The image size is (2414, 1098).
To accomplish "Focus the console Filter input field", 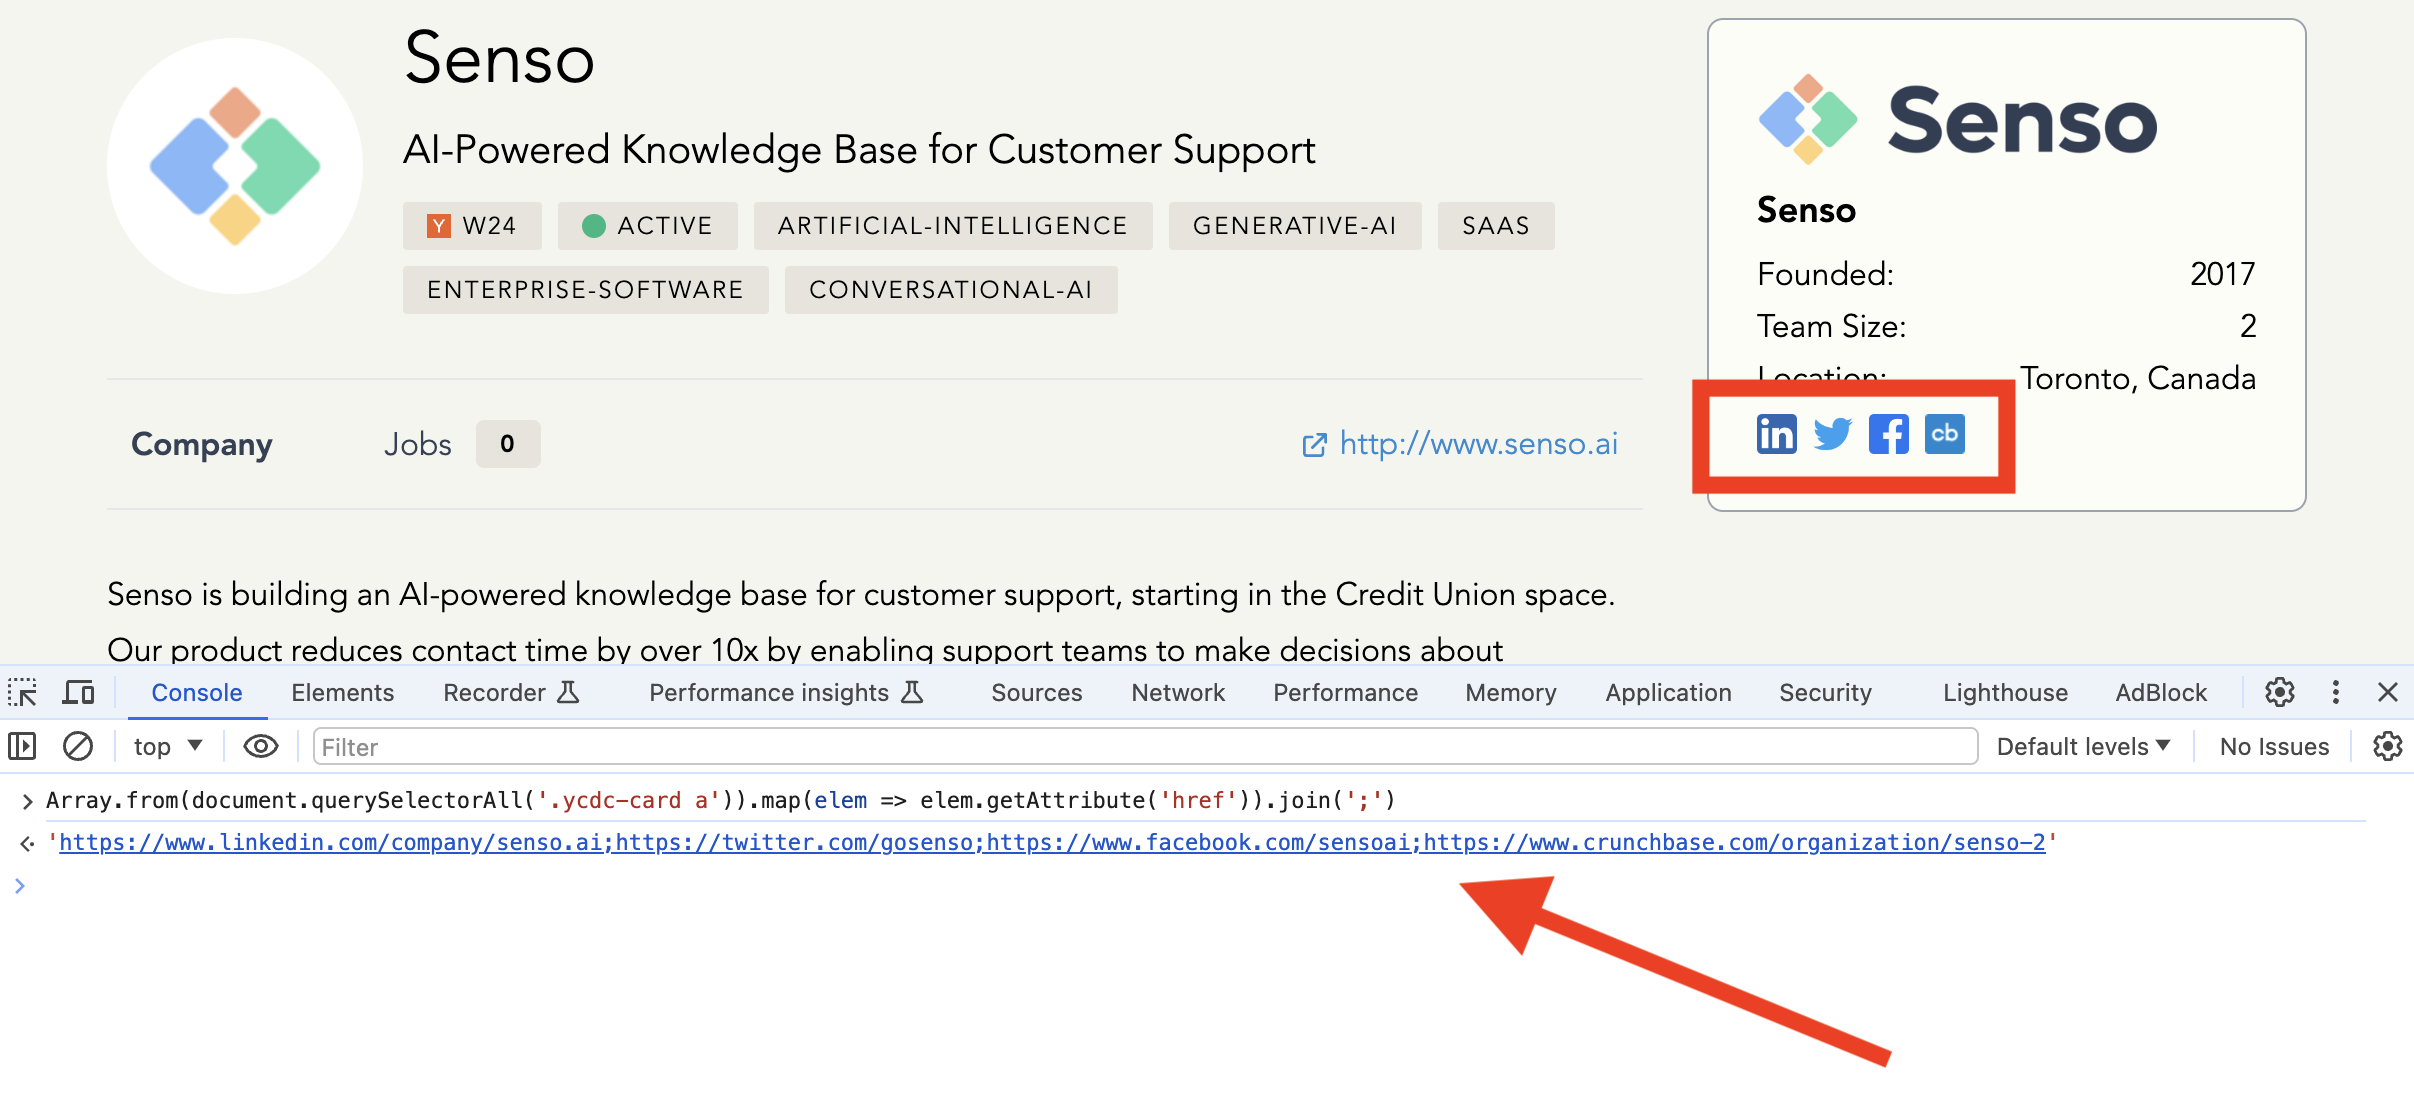I will (1145, 746).
